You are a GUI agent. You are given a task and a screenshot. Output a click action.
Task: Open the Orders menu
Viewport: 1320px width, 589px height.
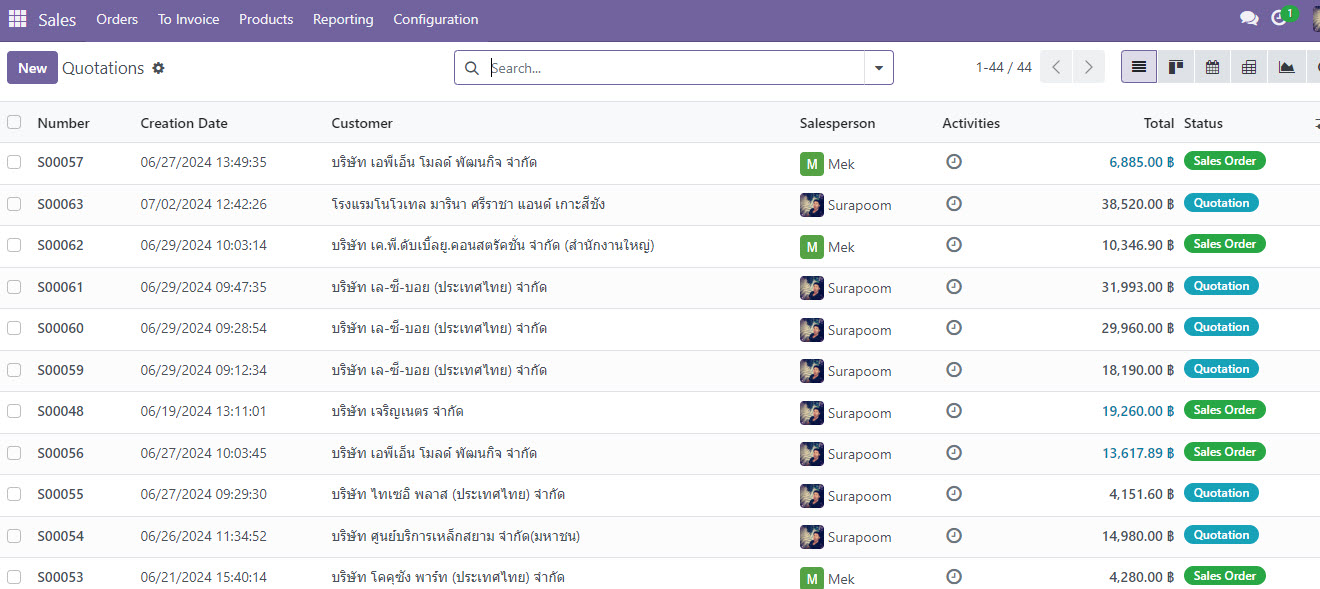coord(117,19)
